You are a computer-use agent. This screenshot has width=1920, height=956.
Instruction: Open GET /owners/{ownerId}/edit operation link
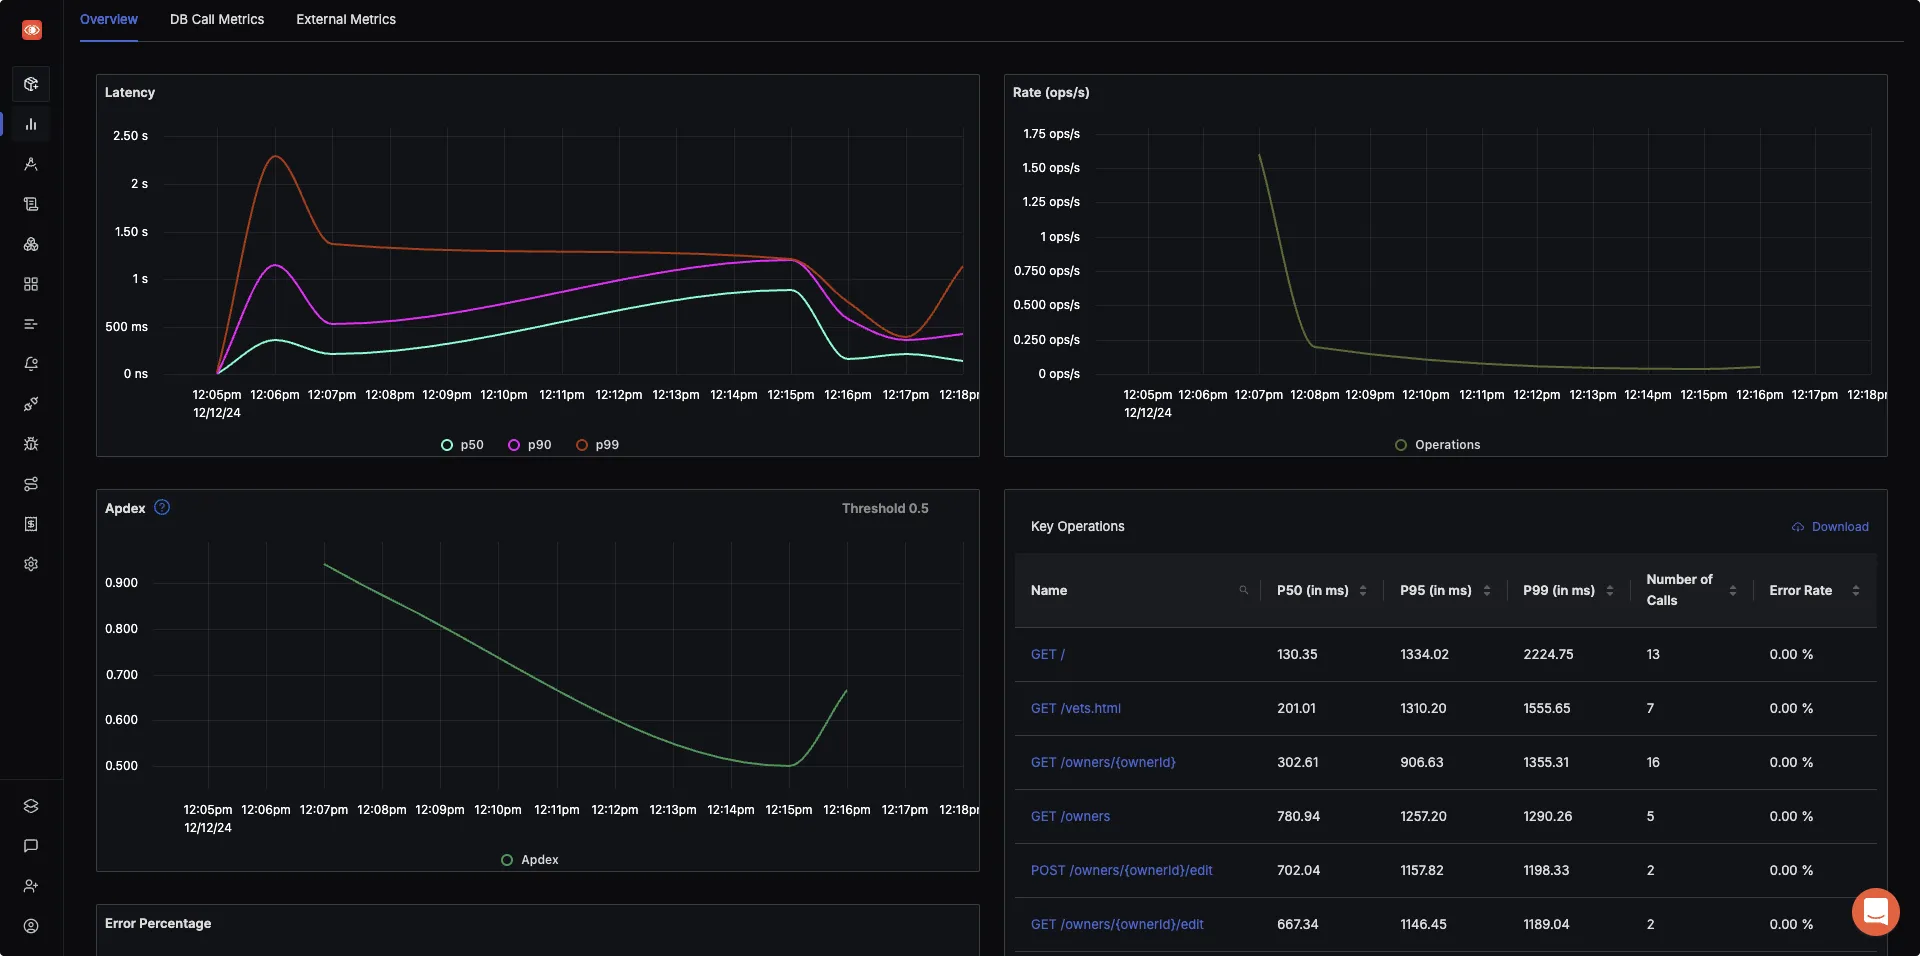tap(1117, 924)
